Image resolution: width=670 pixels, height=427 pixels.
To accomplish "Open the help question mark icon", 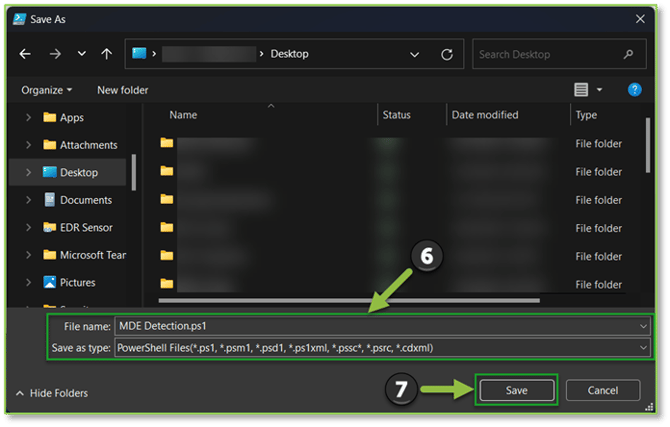I will [634, 90].
